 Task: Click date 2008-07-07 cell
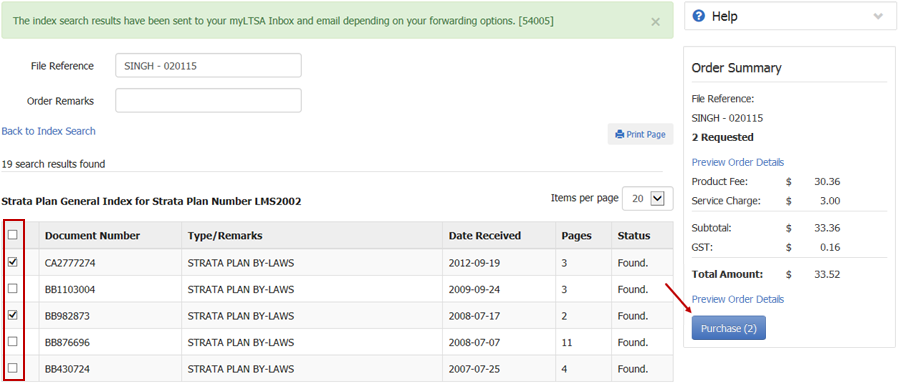pyautogui.click(x=474, y=343)
